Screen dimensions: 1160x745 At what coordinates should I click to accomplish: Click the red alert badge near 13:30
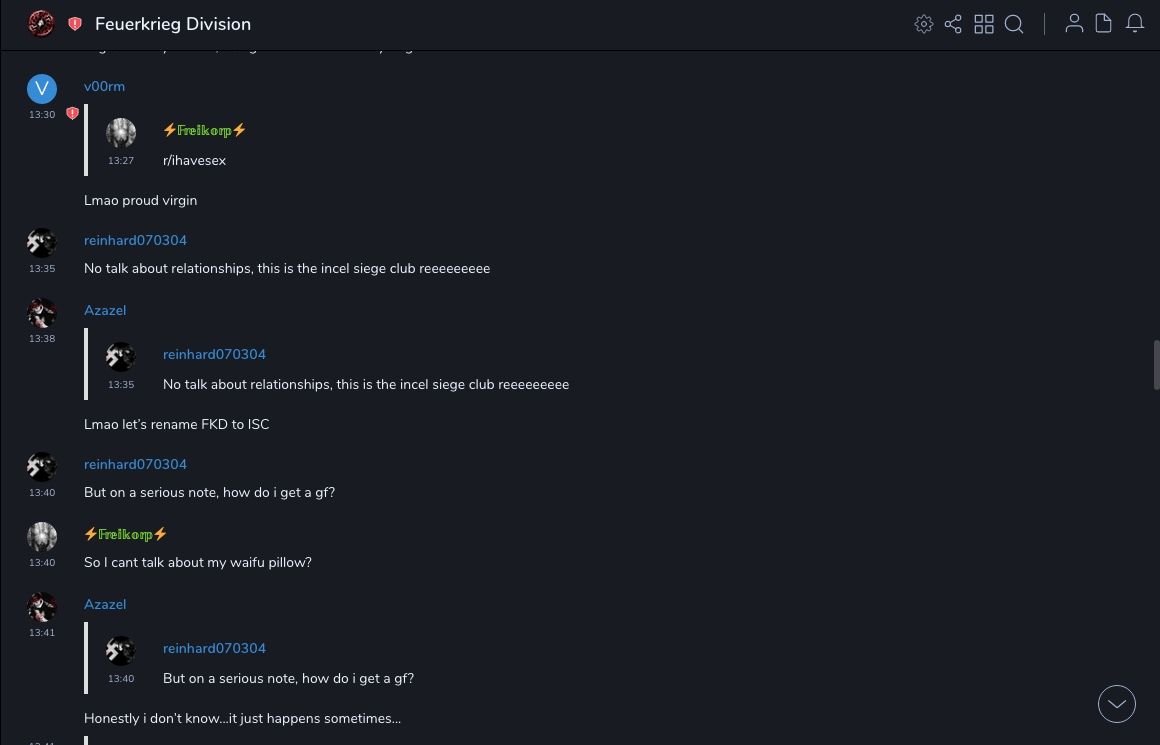point(72,114)
